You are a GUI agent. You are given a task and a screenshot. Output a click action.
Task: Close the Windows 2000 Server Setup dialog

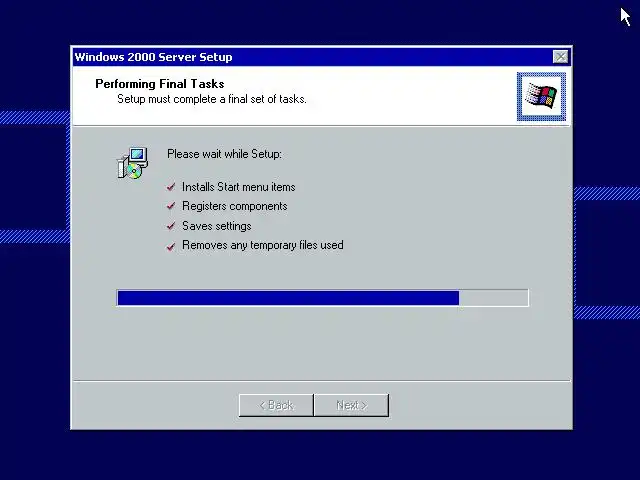click(x=560, y=57)
